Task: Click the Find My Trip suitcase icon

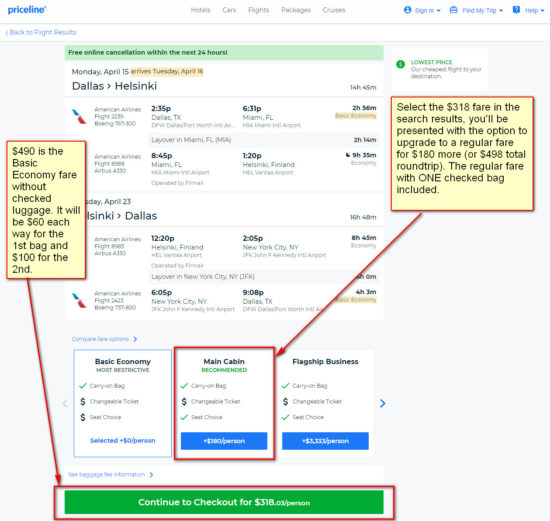Action: coord(453,10)
